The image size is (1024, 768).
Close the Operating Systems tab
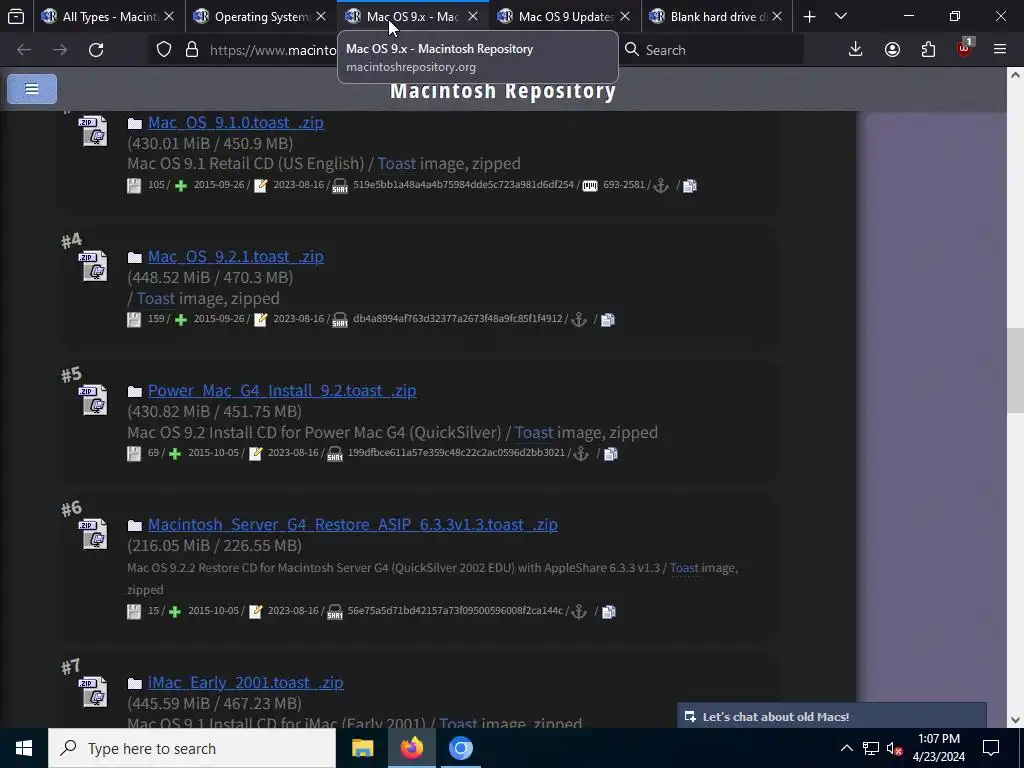click(321, 16)
